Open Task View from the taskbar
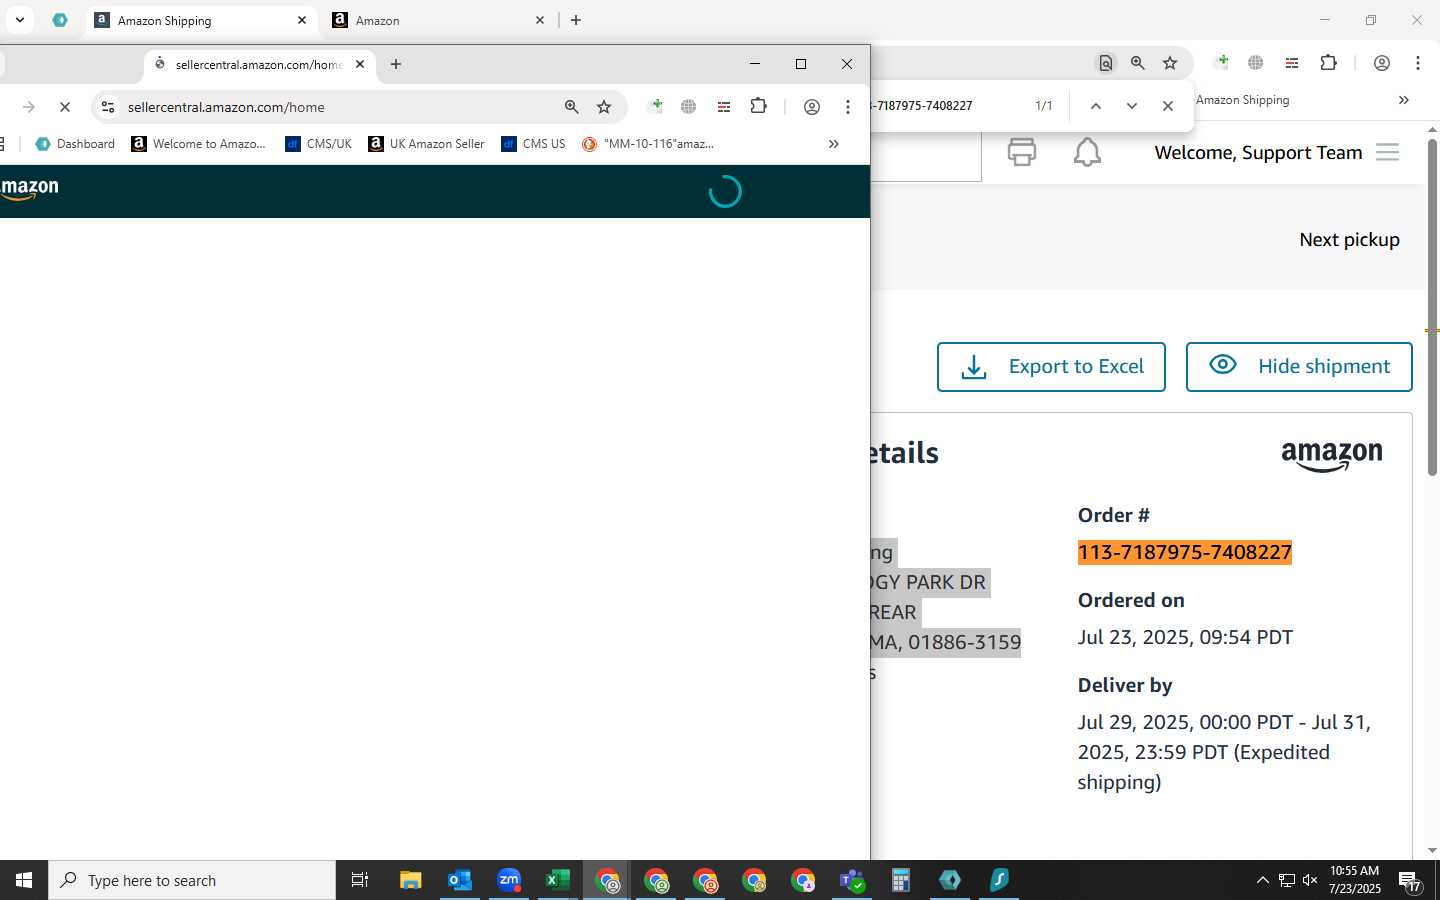Viewport: 1440px width, 900px height. [x=360, y=880]
